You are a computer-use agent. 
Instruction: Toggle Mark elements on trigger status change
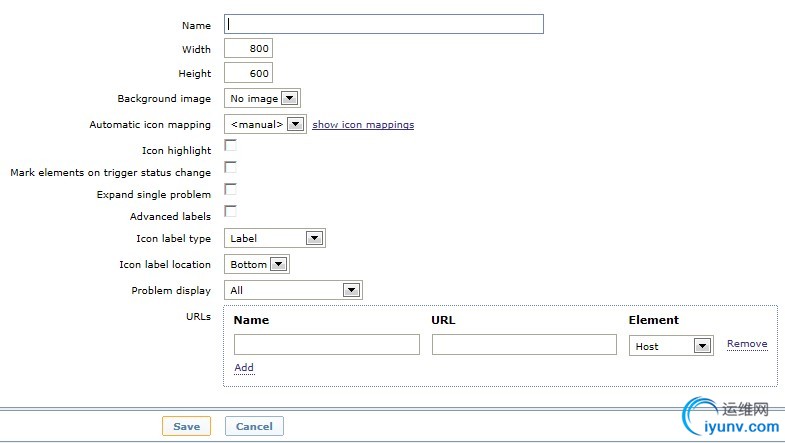230,168
